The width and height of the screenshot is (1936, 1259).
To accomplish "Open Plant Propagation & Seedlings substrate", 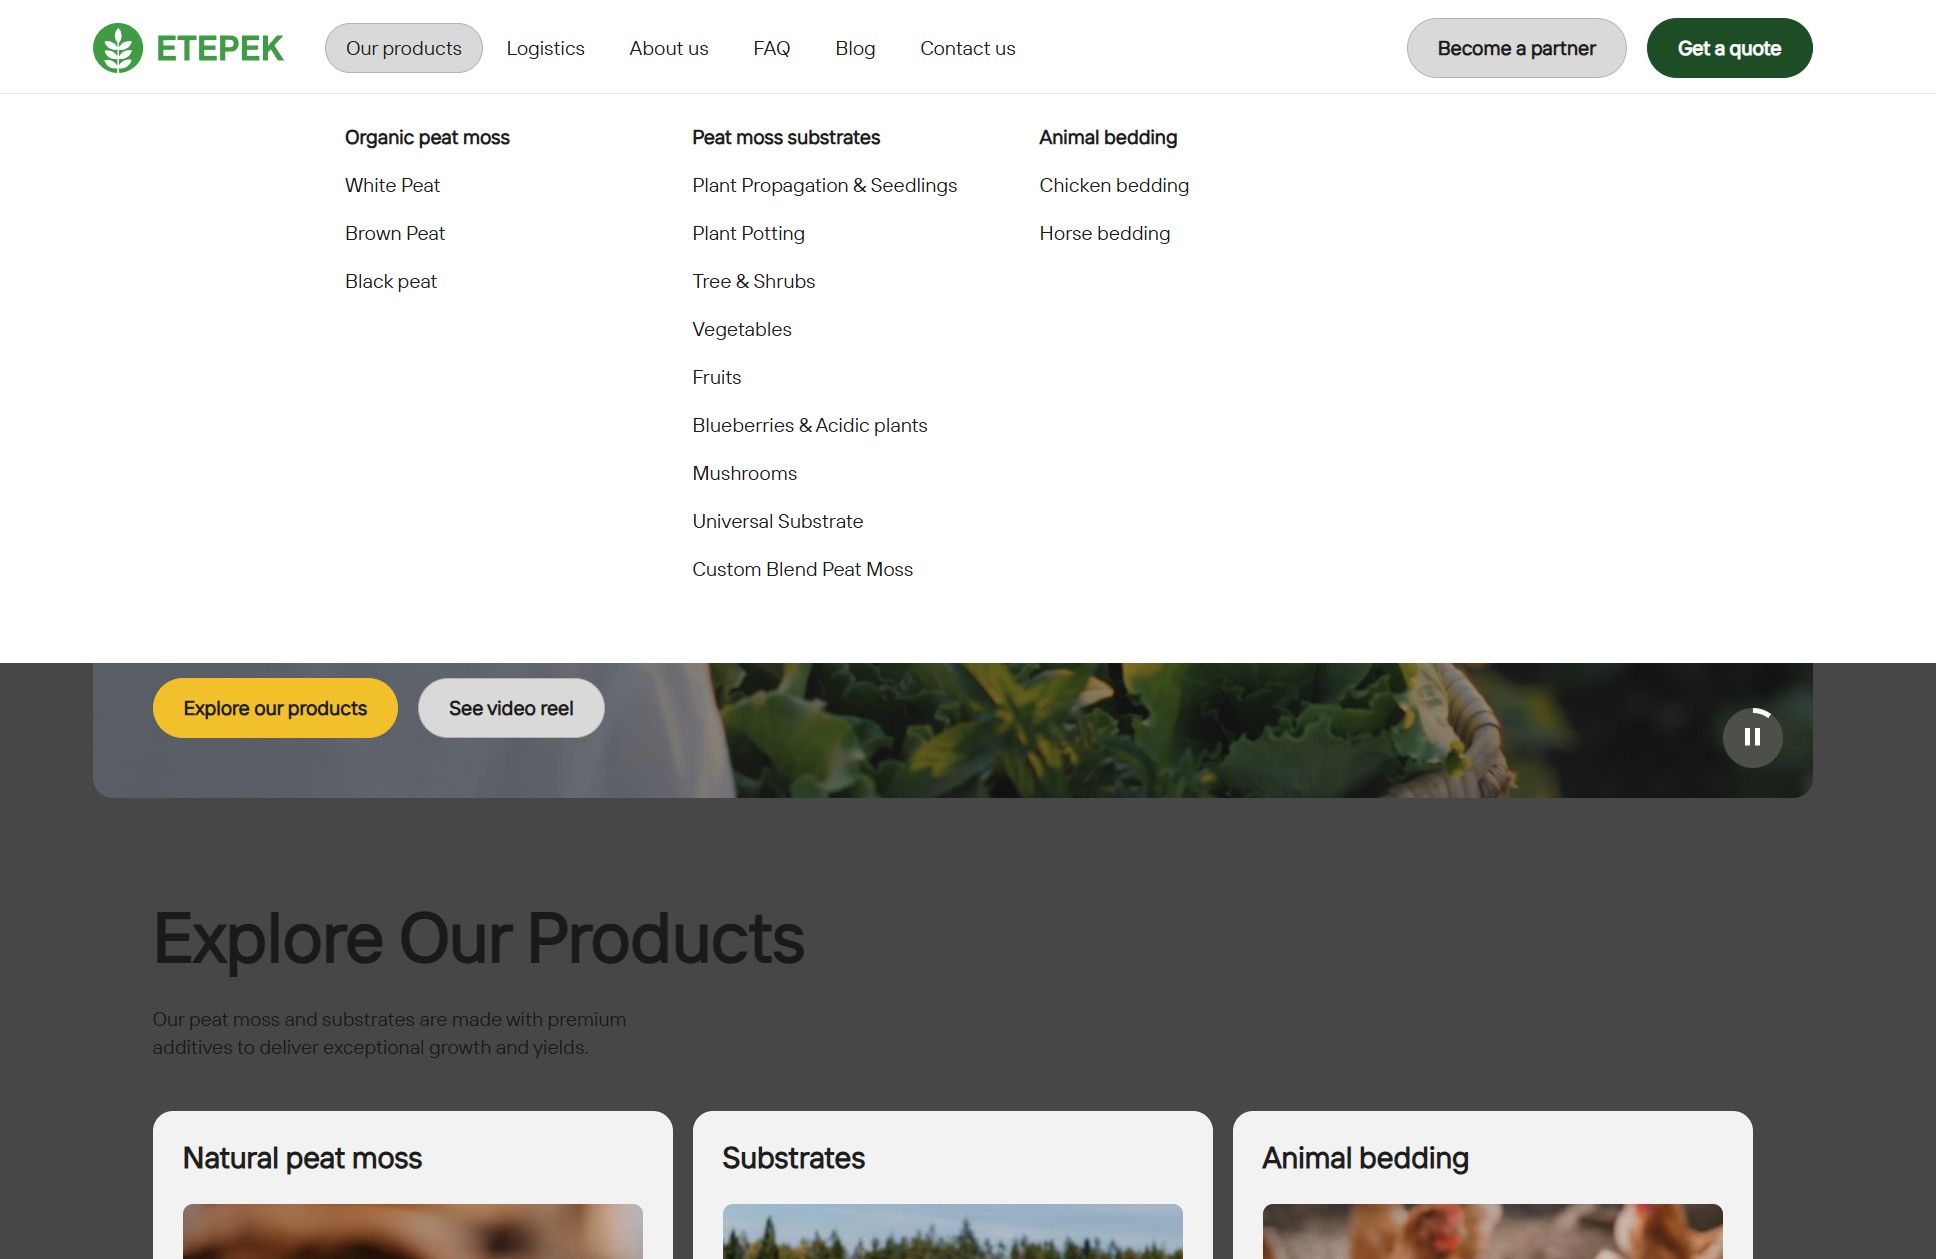I will (x=824, y=185).
